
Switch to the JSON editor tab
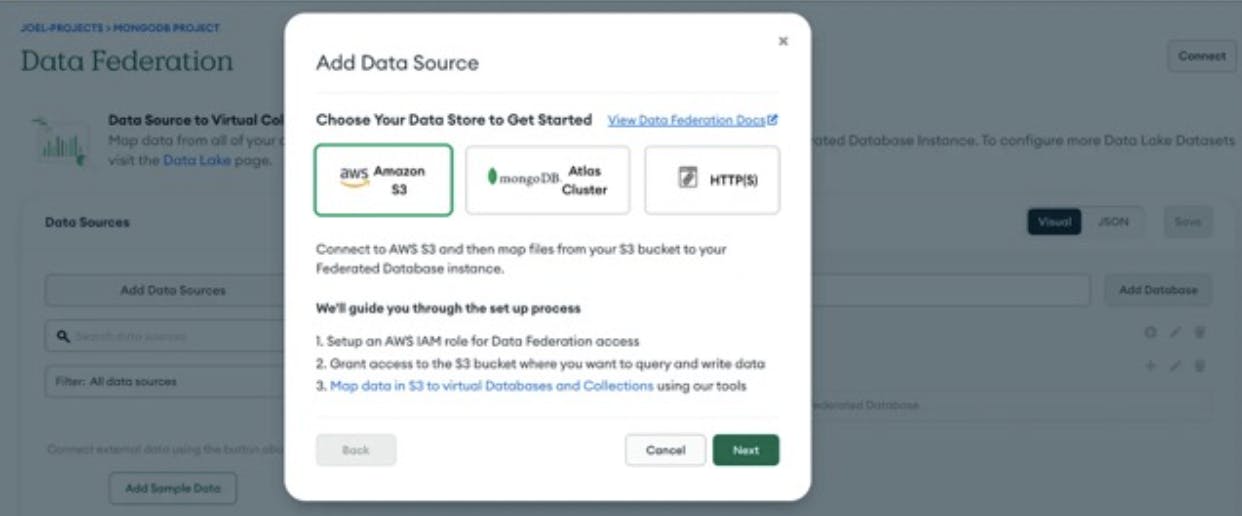coord(1113,222)
